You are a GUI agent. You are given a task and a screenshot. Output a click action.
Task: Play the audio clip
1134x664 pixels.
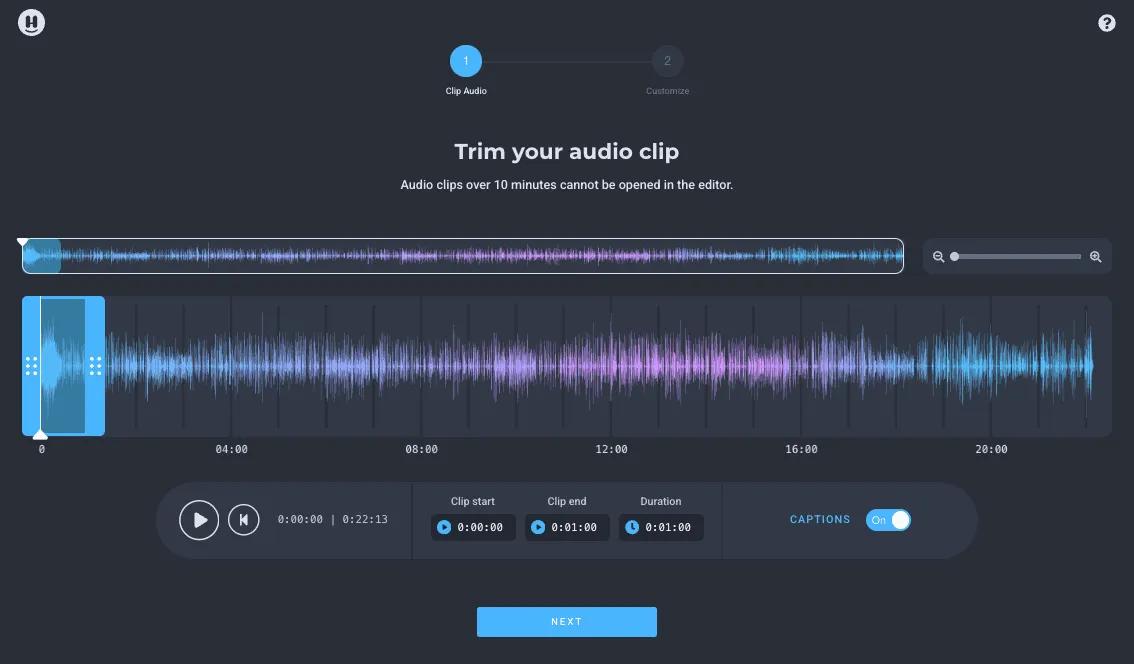click(199, 520)
